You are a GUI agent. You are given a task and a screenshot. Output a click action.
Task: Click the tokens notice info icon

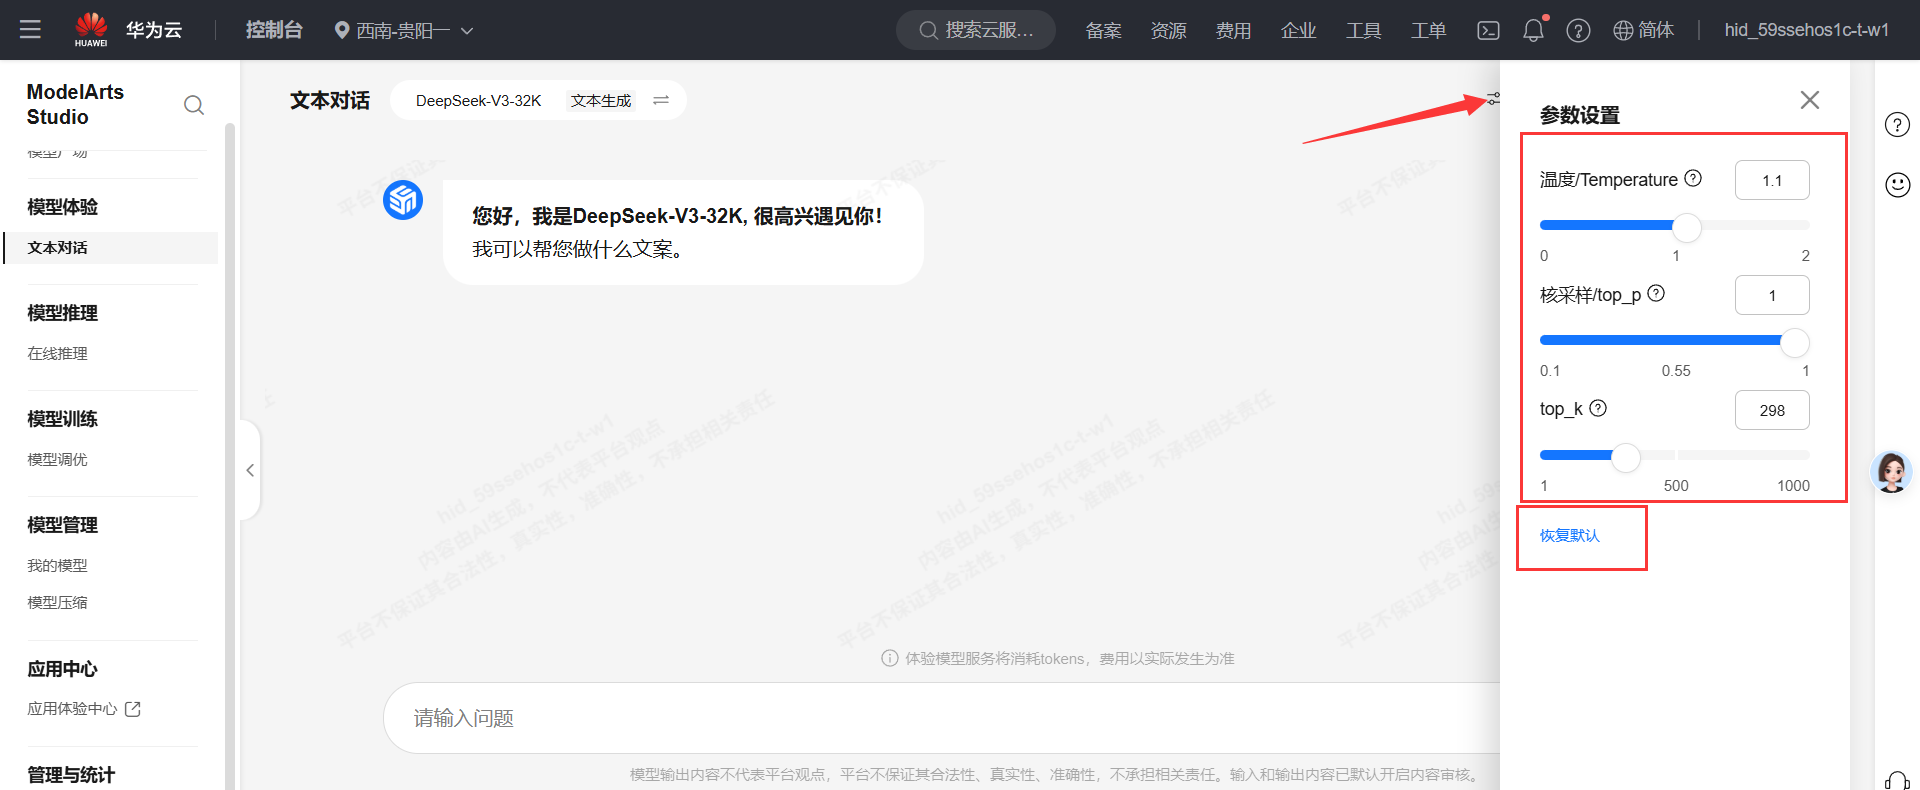point(889,658)
